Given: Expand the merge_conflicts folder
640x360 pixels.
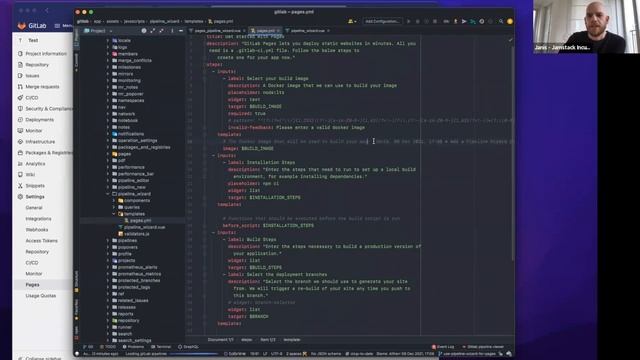Looking at the screenshot, I should tap(108, 60).
